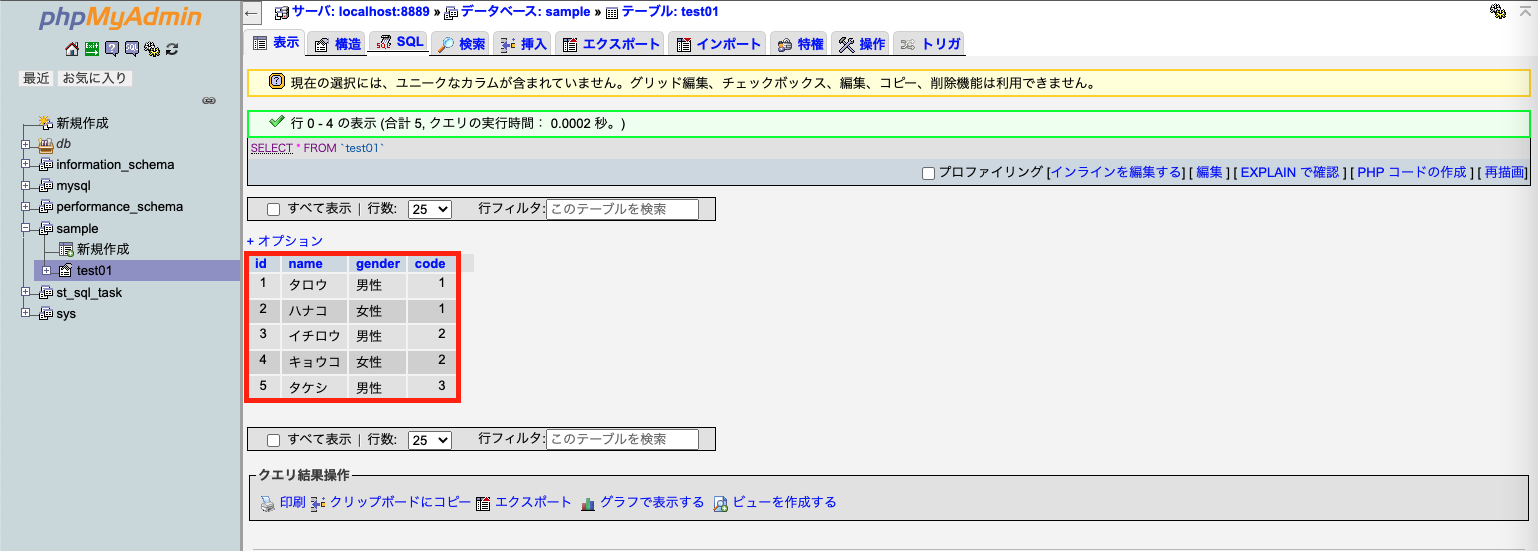Click the phpMyAdmin logo

120,19
